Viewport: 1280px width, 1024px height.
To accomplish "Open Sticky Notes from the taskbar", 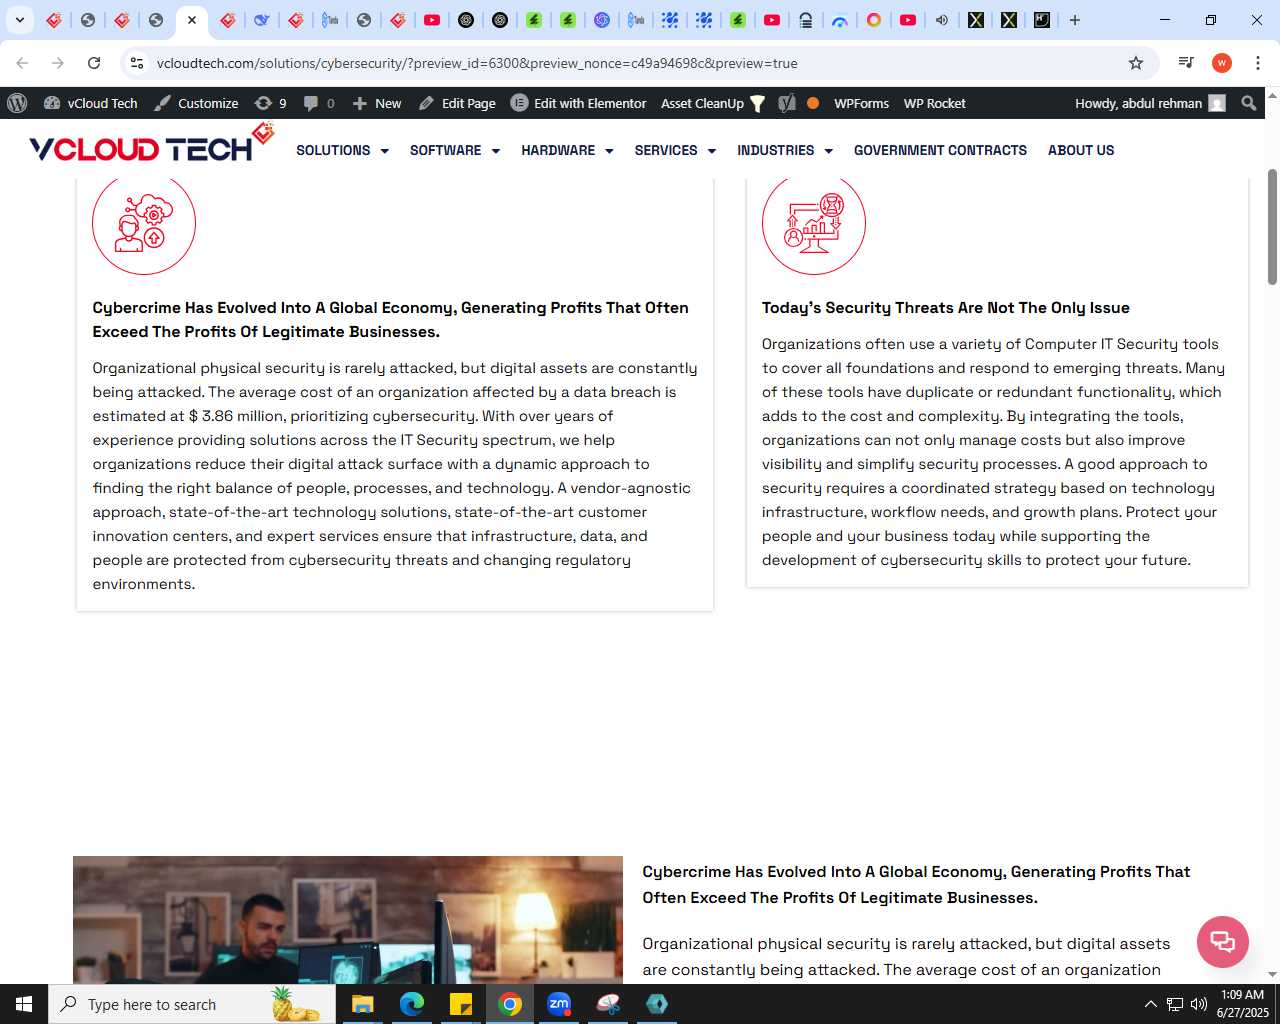I will pos(461,1004).
